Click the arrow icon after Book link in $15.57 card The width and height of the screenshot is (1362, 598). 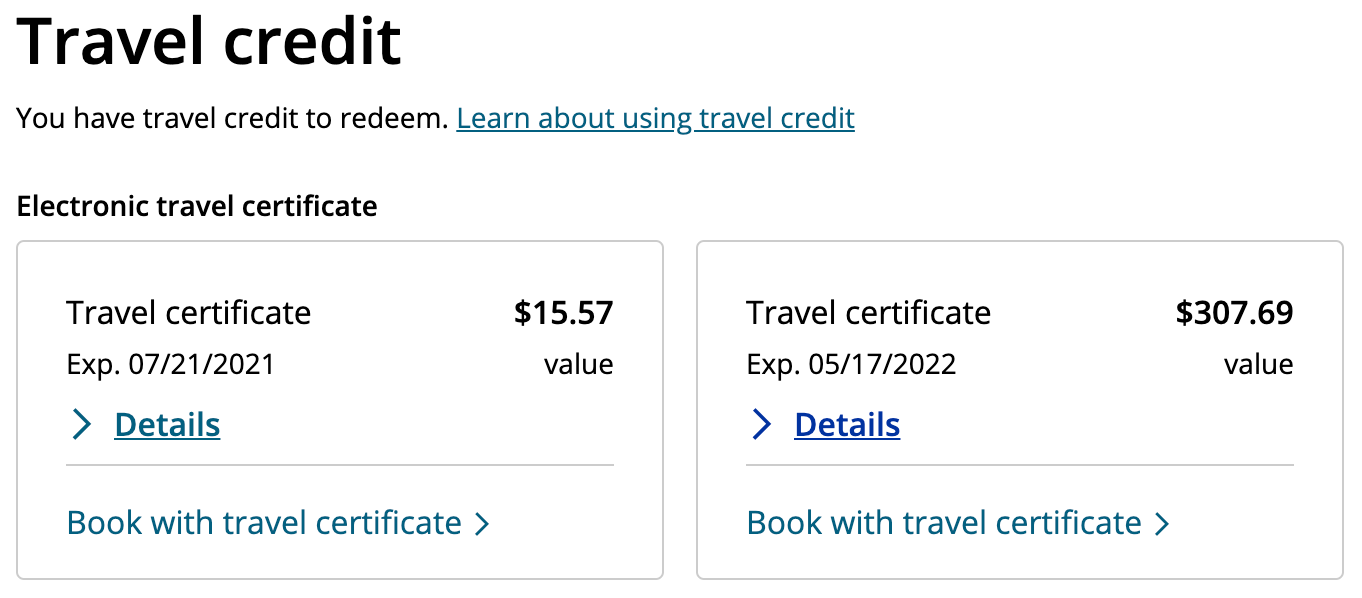[481, 524]
